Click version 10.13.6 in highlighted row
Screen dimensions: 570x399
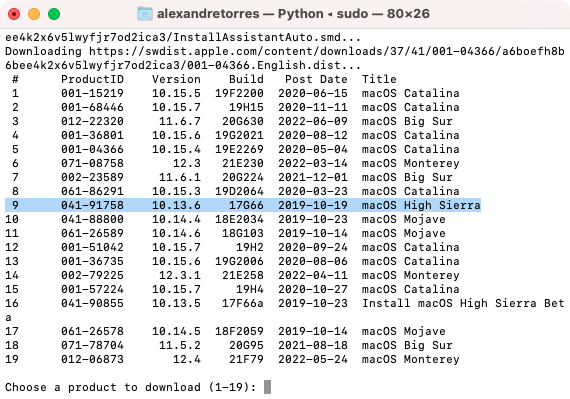[x=176, y=205]
